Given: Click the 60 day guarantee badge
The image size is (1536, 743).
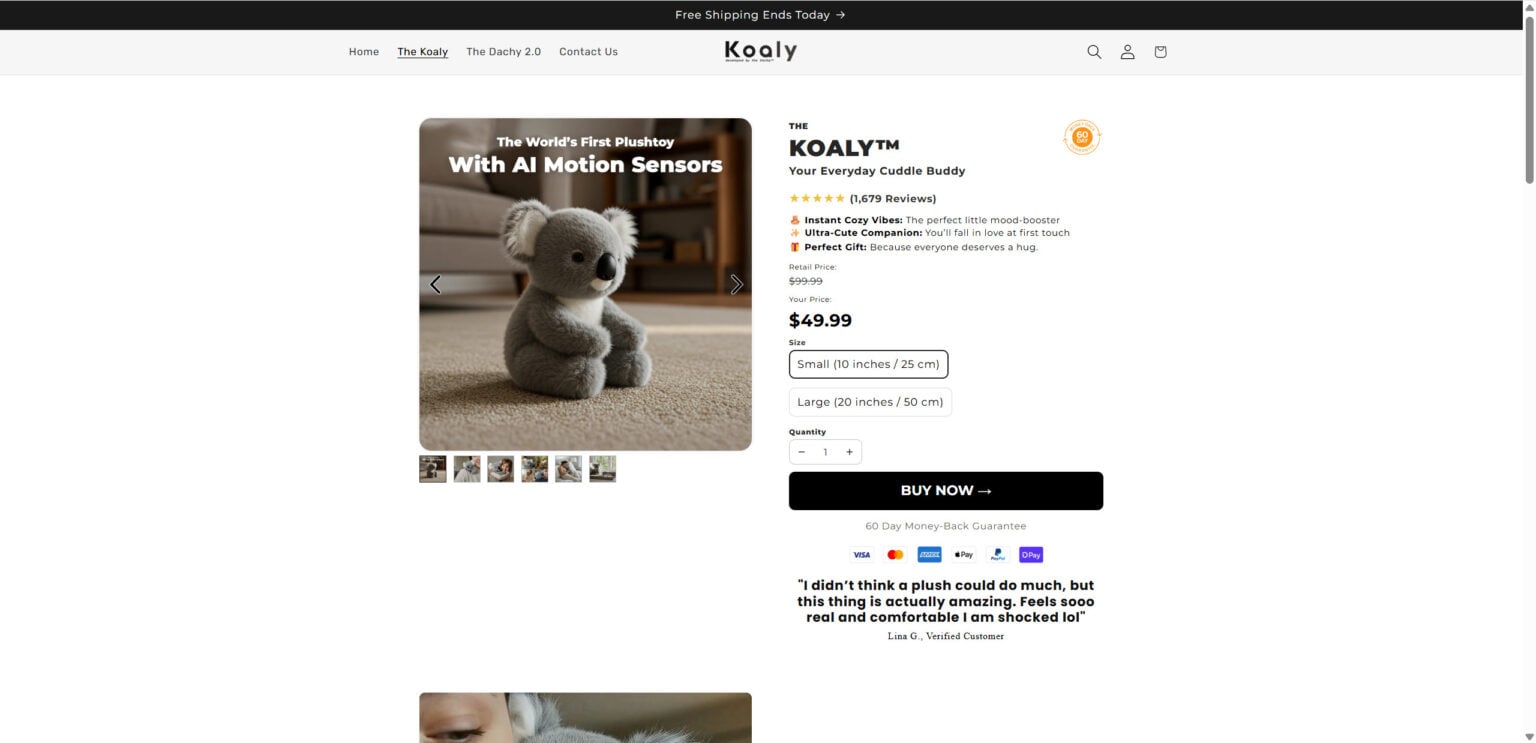Looking at the screenshot, I should click(x=1082, y=138).
